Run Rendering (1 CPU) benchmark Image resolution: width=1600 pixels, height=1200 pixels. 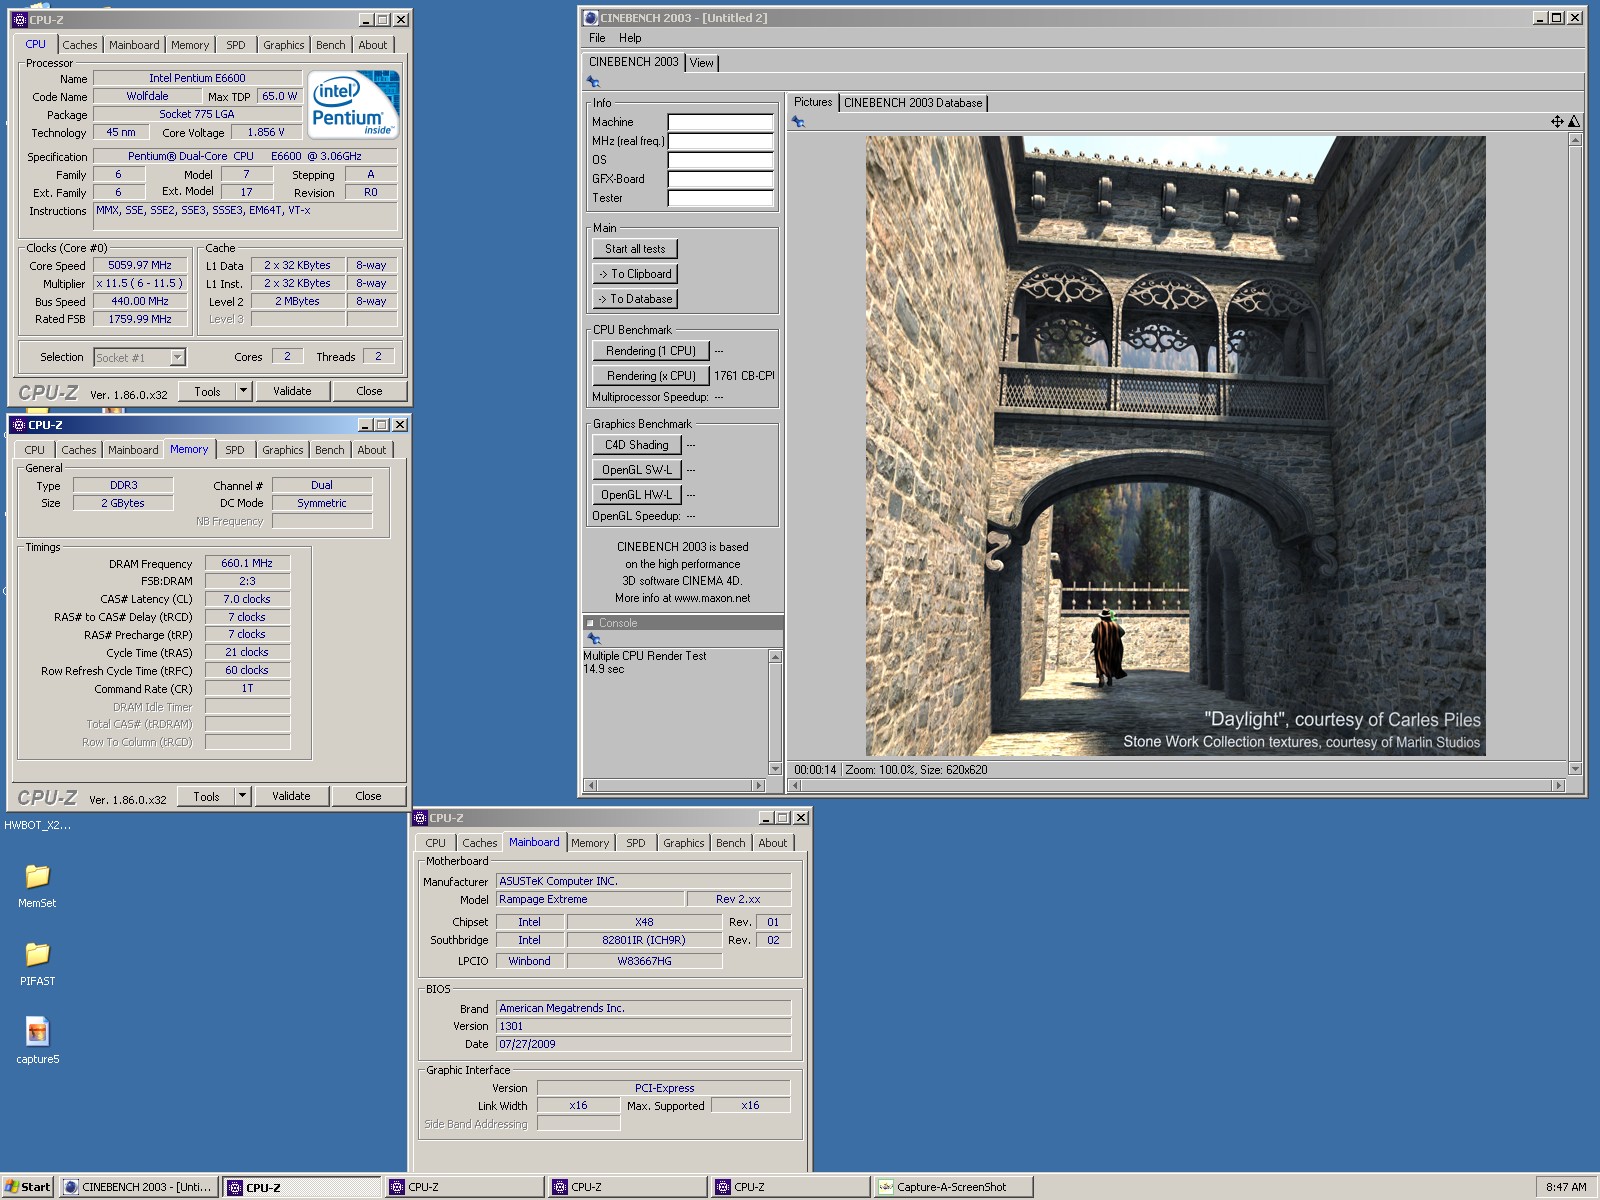(x=651, y=351)
